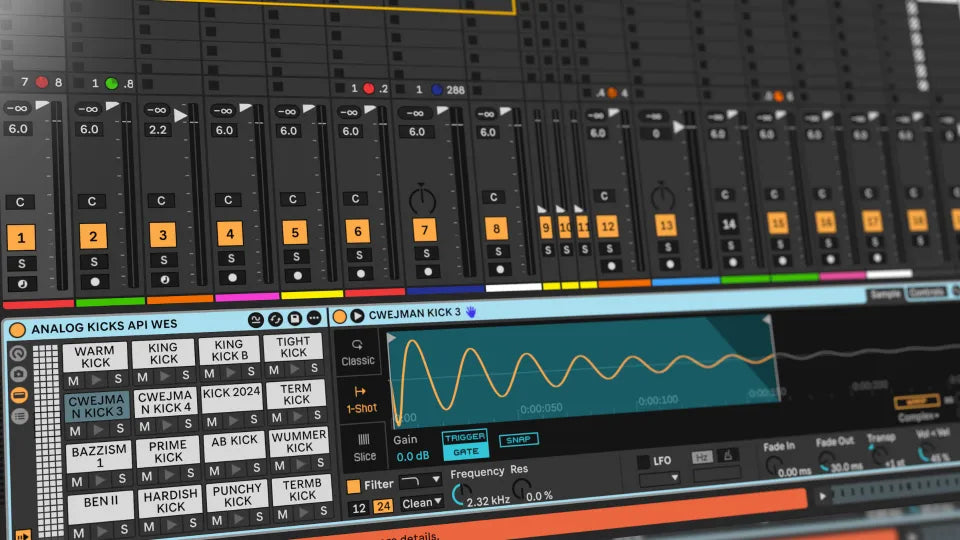Click track 3 volume value 2.2
The image size is (960, 540).
158,130
